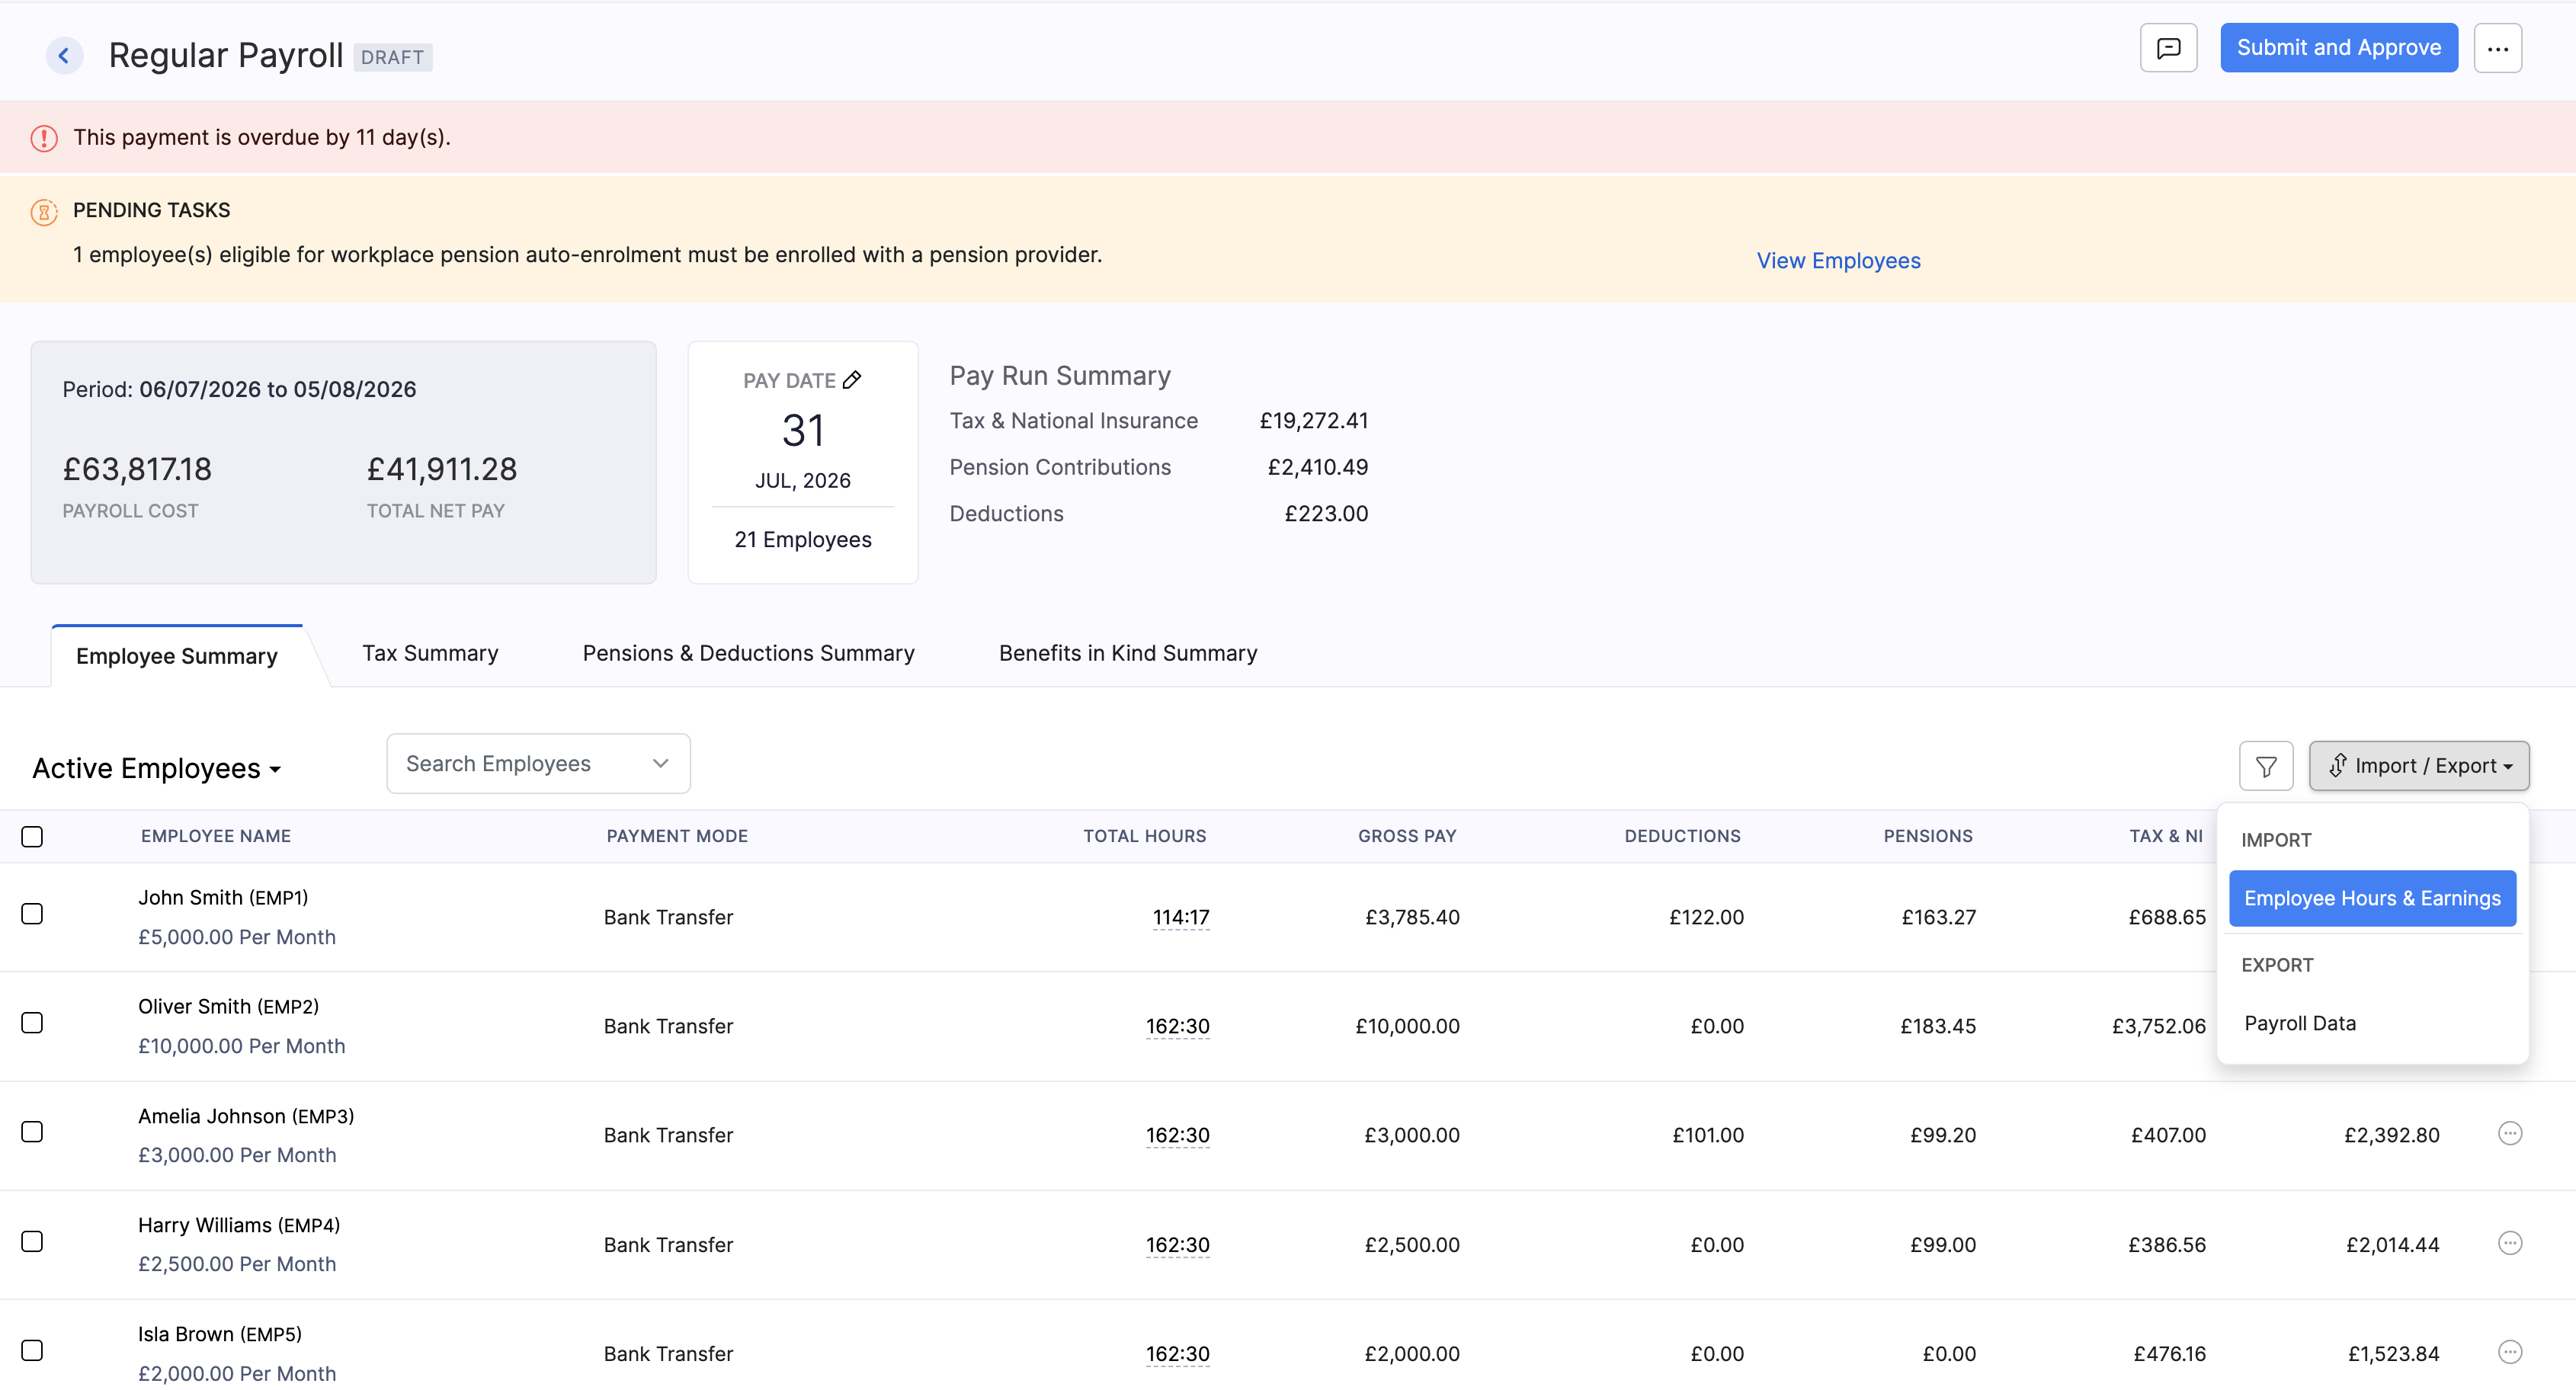The width and height of the screenshot is (2576, 1390).
Task: Open the comments speech bubble icon
Action: click(2168, 48)
